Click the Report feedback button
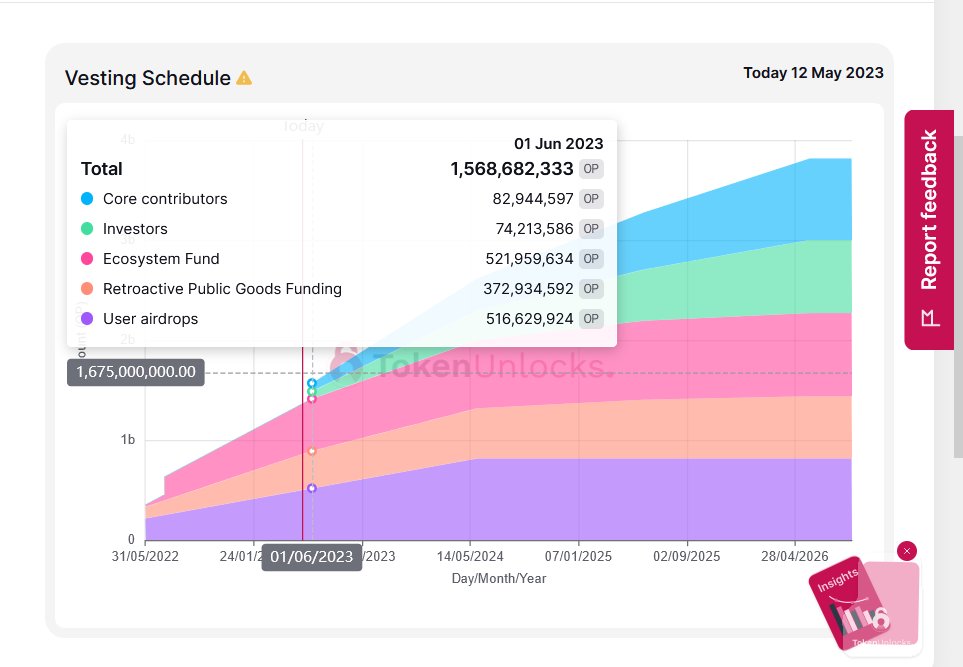The width and height of the screenshot is (963, 667). point(929,230)
